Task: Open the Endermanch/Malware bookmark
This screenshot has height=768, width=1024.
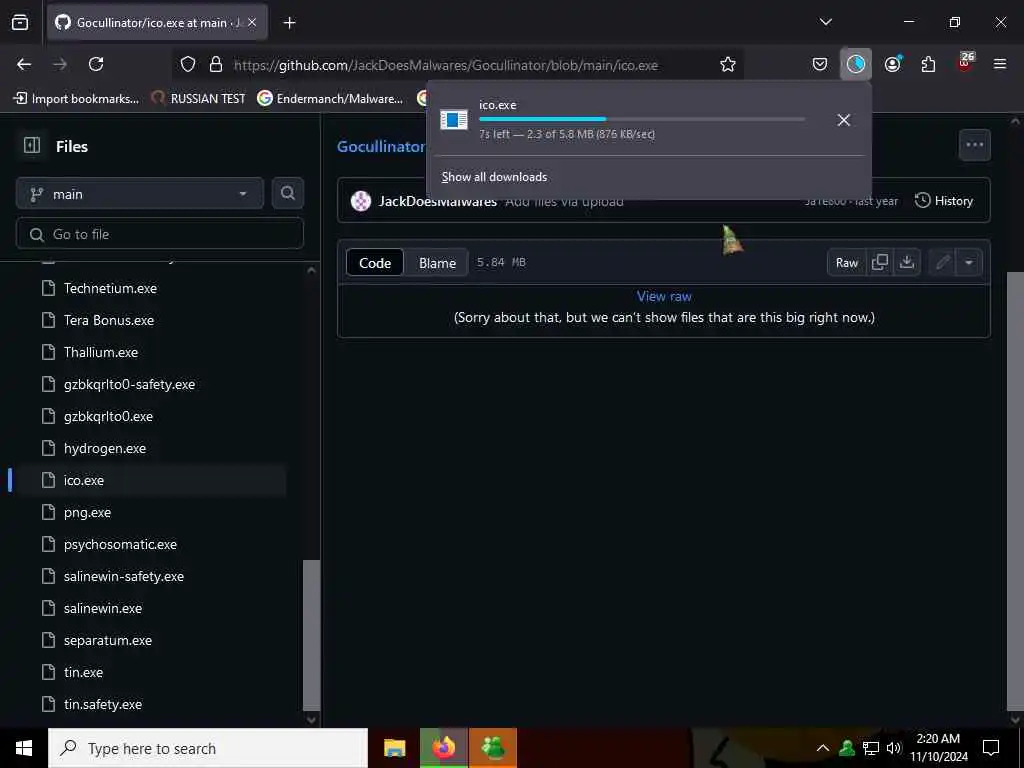Action: point(330,99)
